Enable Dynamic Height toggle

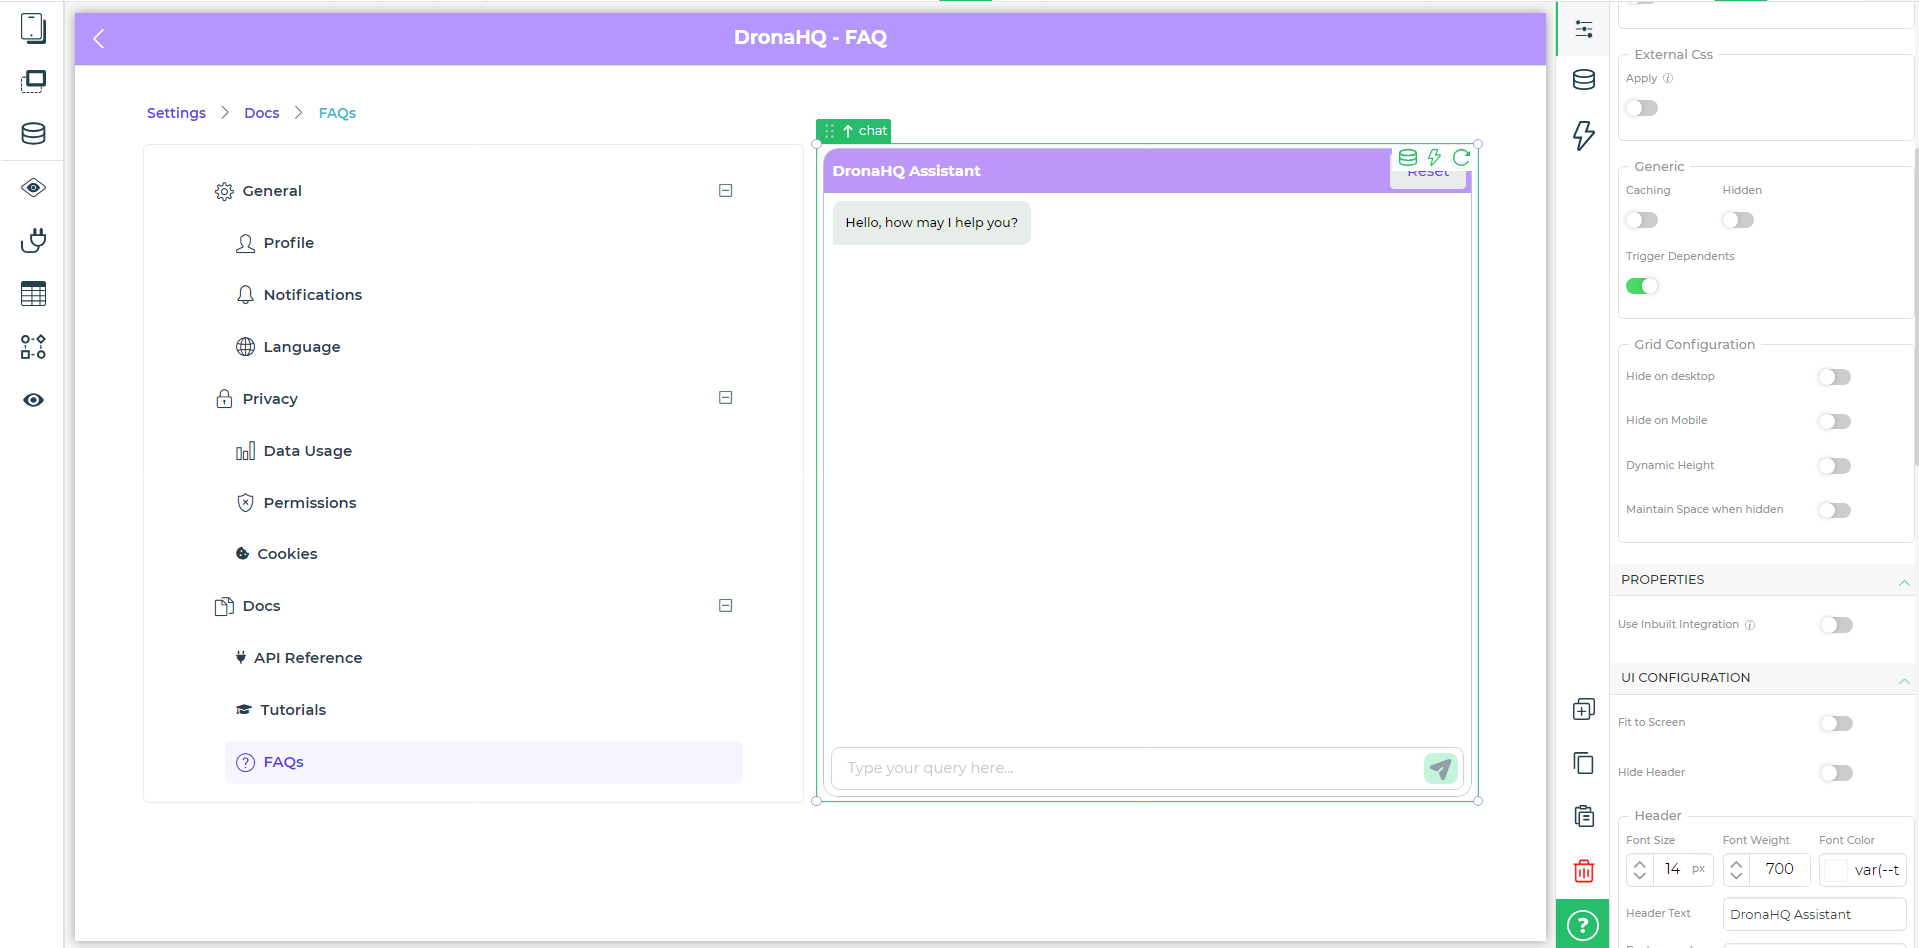click(x=1835, y=466)
